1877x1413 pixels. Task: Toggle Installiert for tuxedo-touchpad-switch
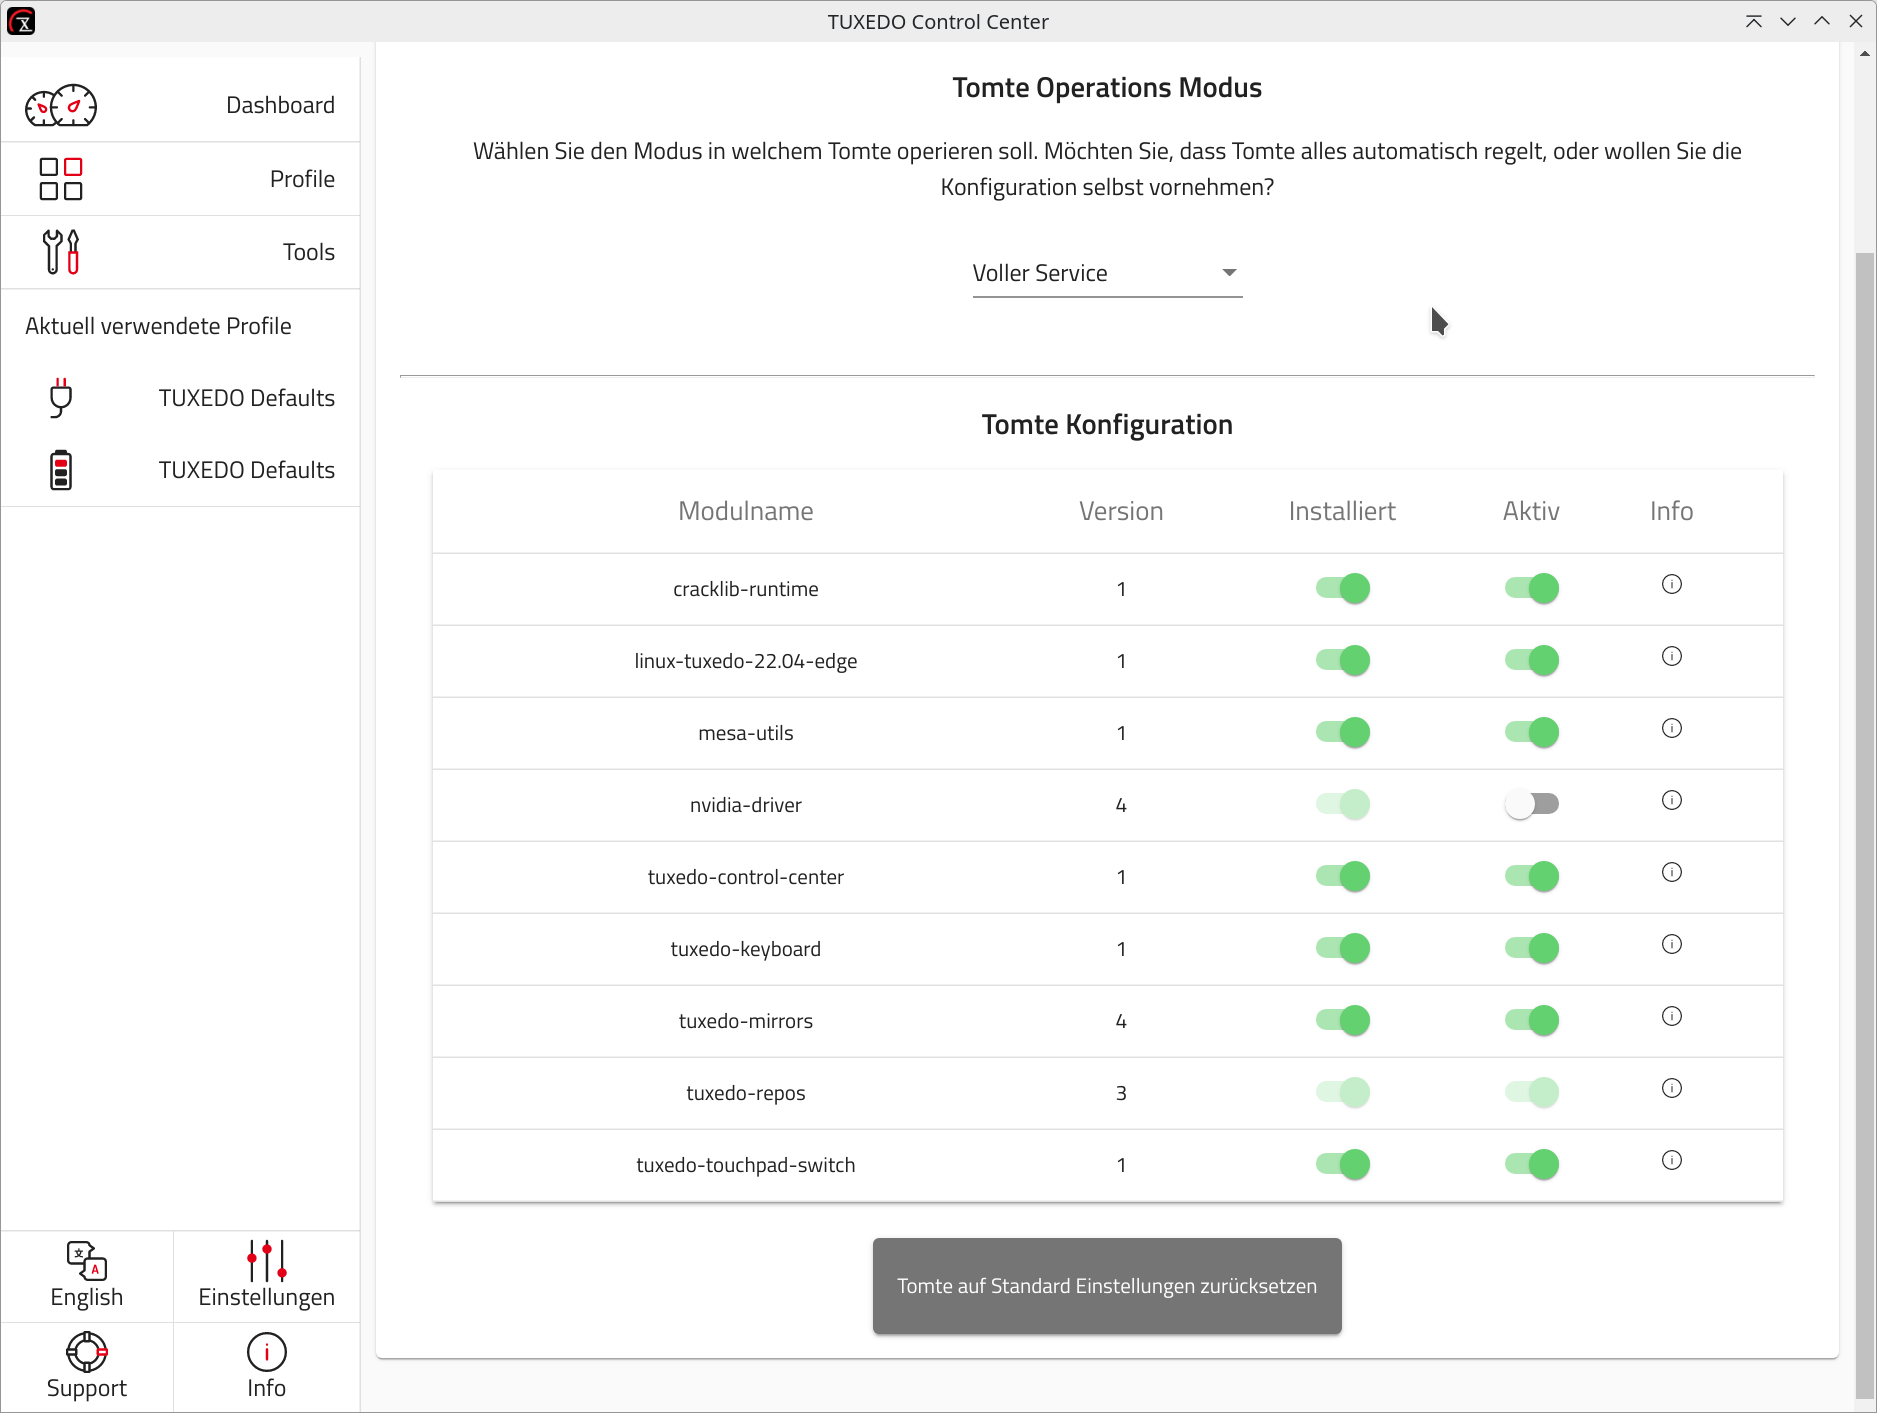point(1342,1164)
